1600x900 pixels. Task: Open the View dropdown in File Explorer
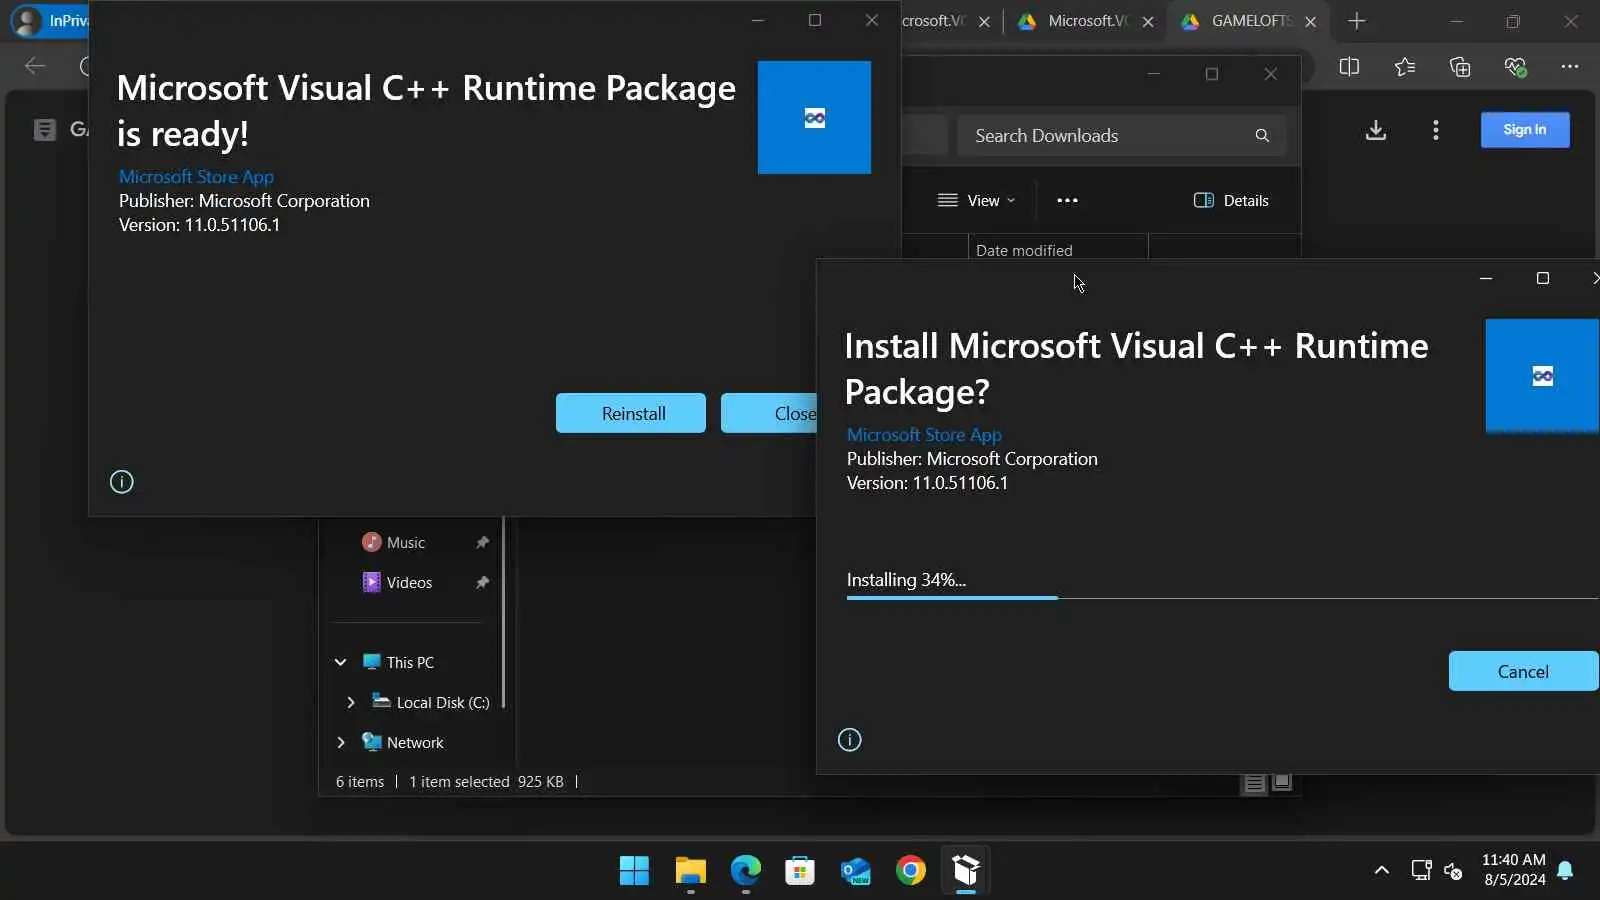[x=976, y=200]
